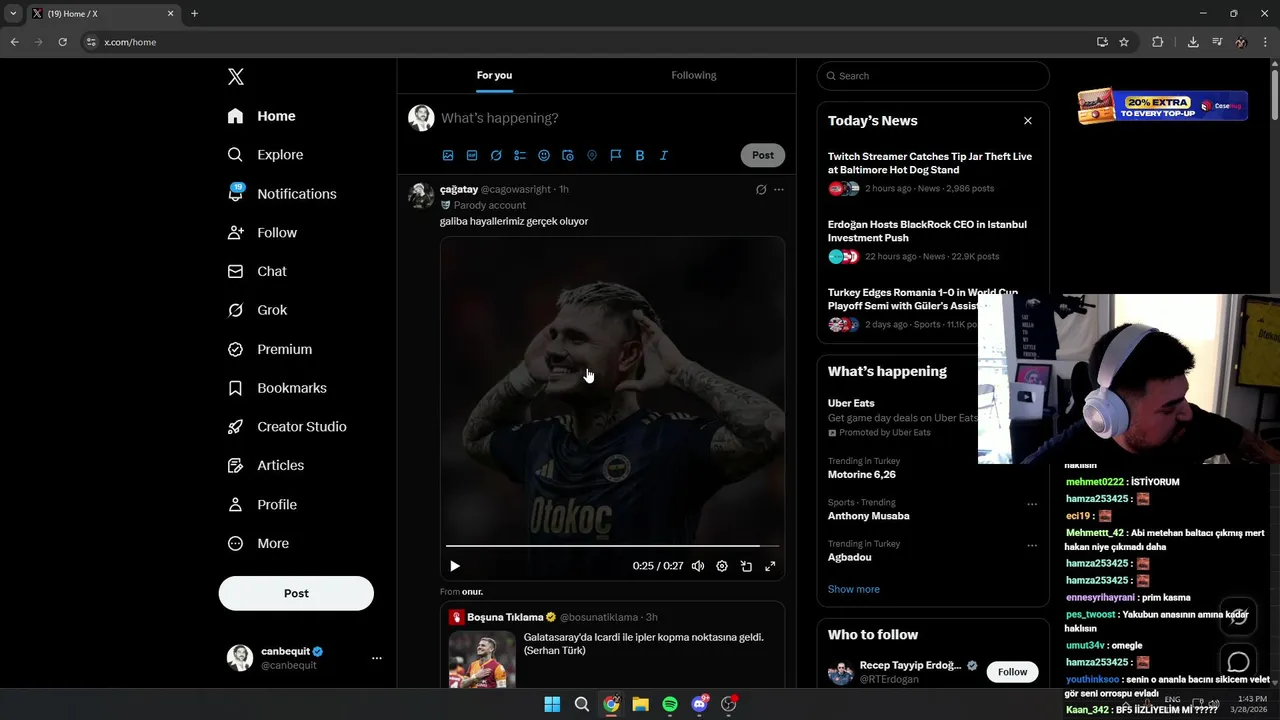This screenshot has height=720, width=1280.
Task: Tag a location in the post
Action: (592, 155)
